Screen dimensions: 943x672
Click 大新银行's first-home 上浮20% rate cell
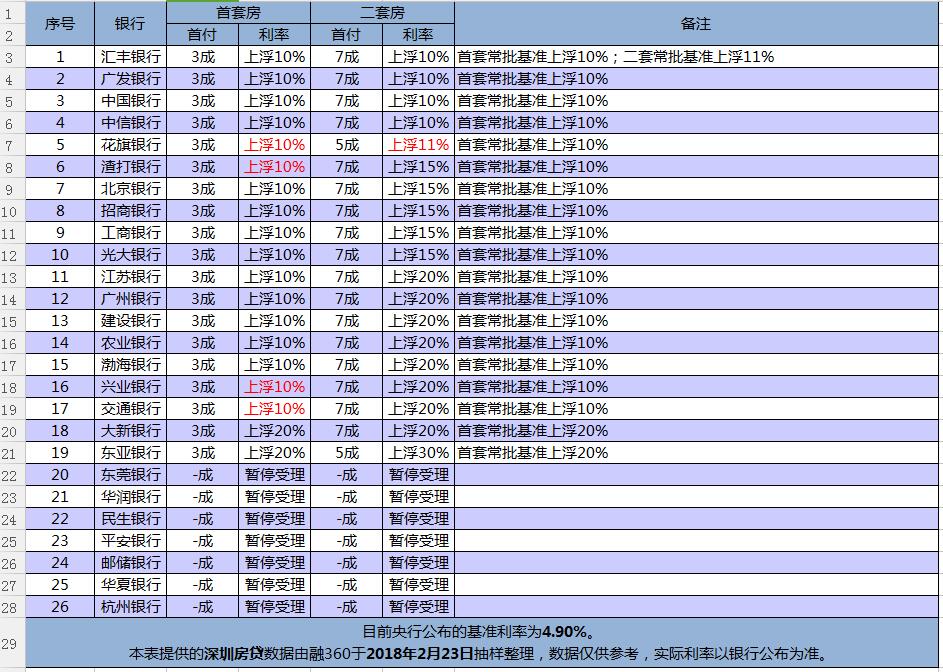click(274, 430)
